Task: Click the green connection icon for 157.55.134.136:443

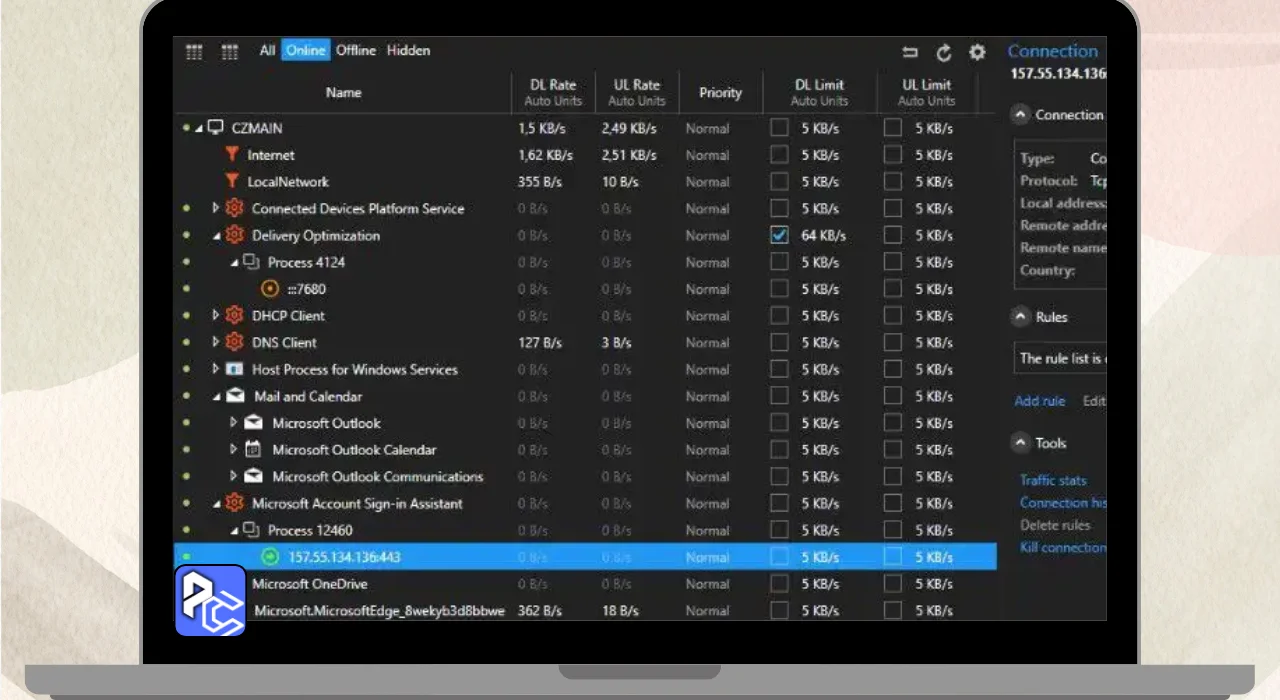Action: coord(269,557)
